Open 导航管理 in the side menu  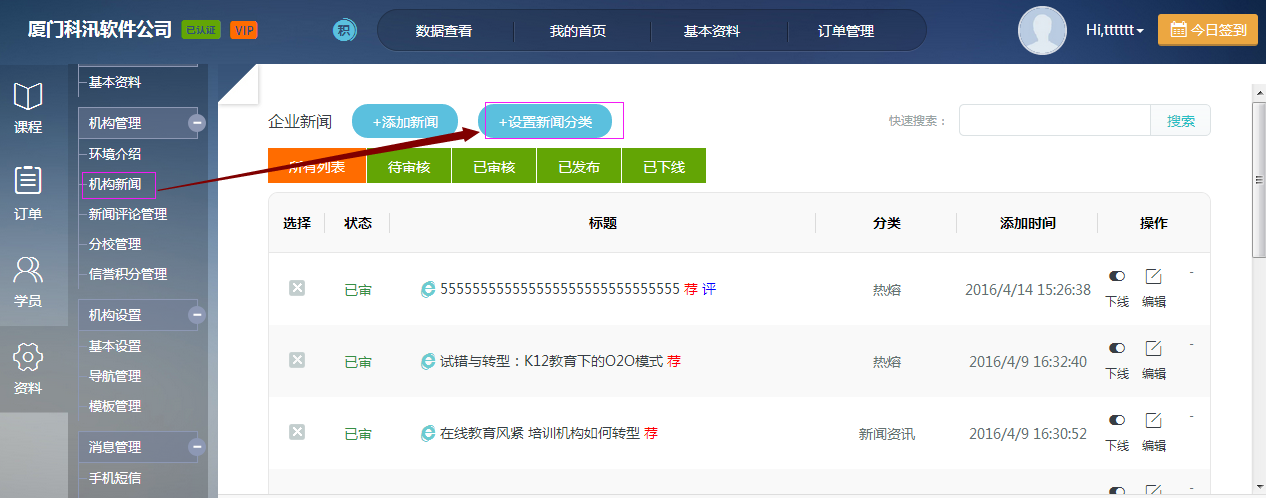click(x=115, y=376)
